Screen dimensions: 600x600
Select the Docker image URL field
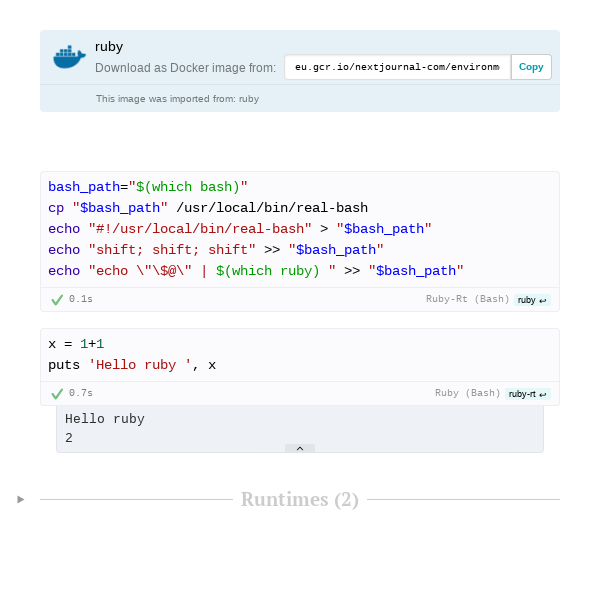pos(398,67)
